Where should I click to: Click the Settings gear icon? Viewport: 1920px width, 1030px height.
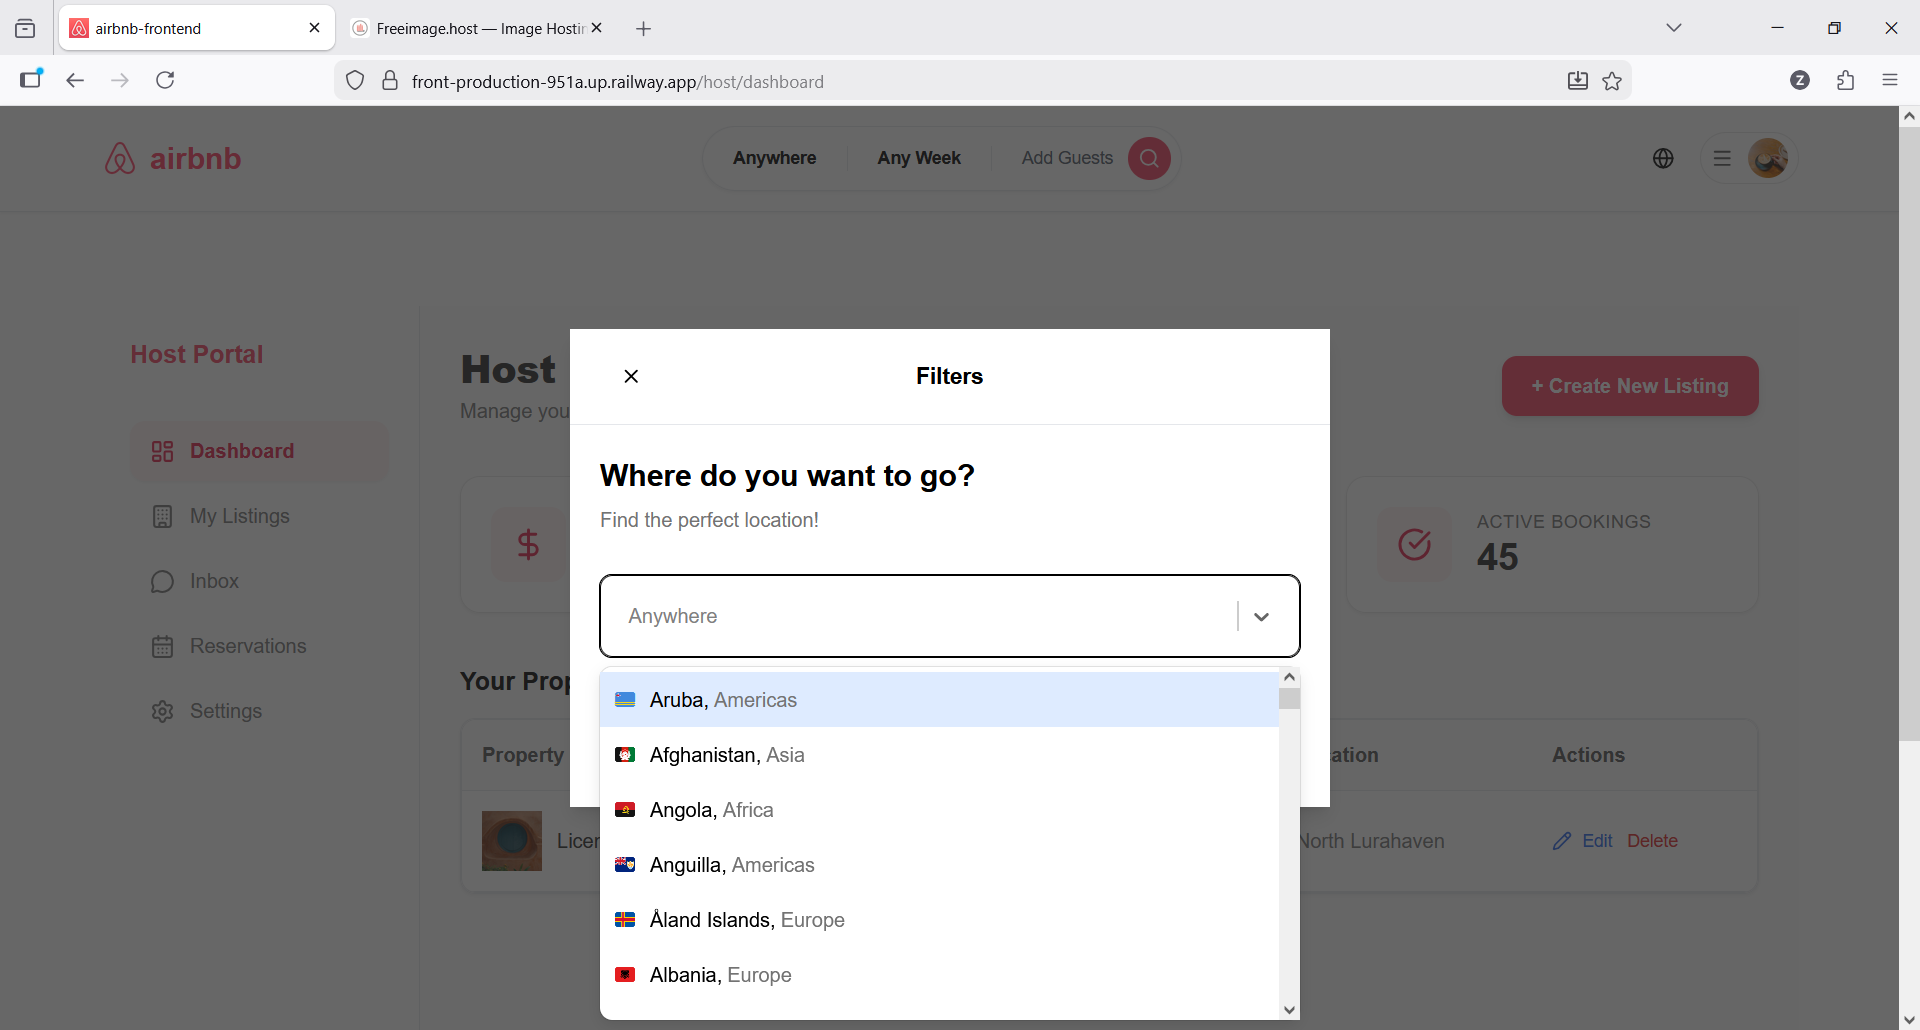pos(162,711)
